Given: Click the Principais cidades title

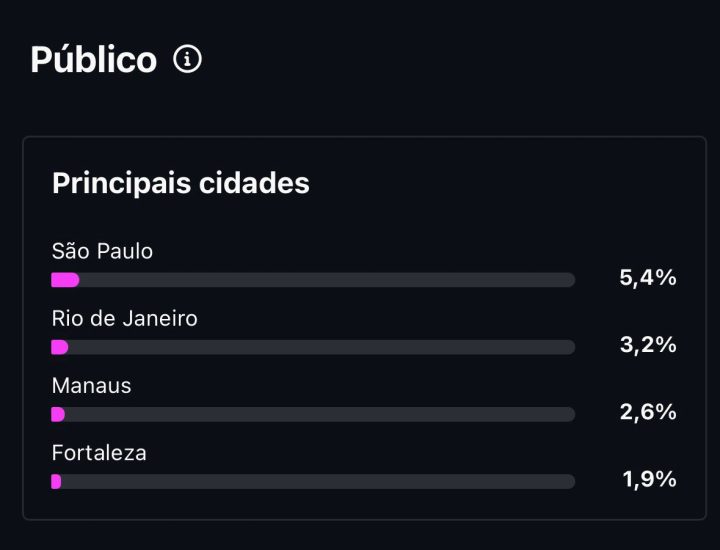Looking at the screenshot, I should (x=180, y=183).
